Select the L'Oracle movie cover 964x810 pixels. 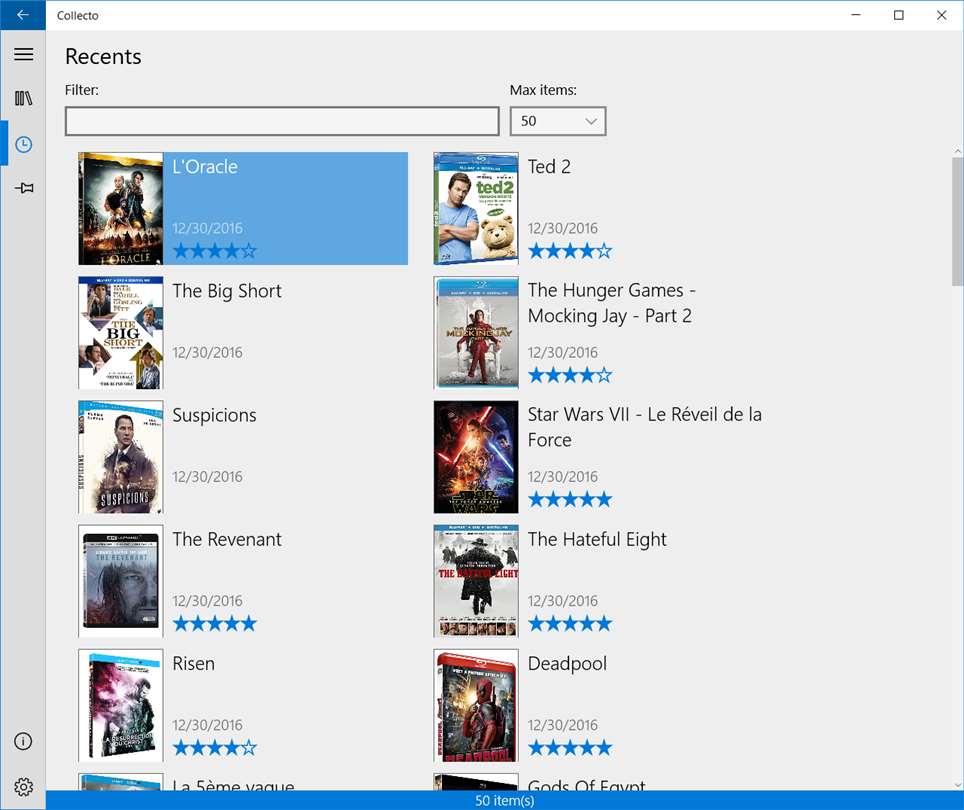point(120,209)
